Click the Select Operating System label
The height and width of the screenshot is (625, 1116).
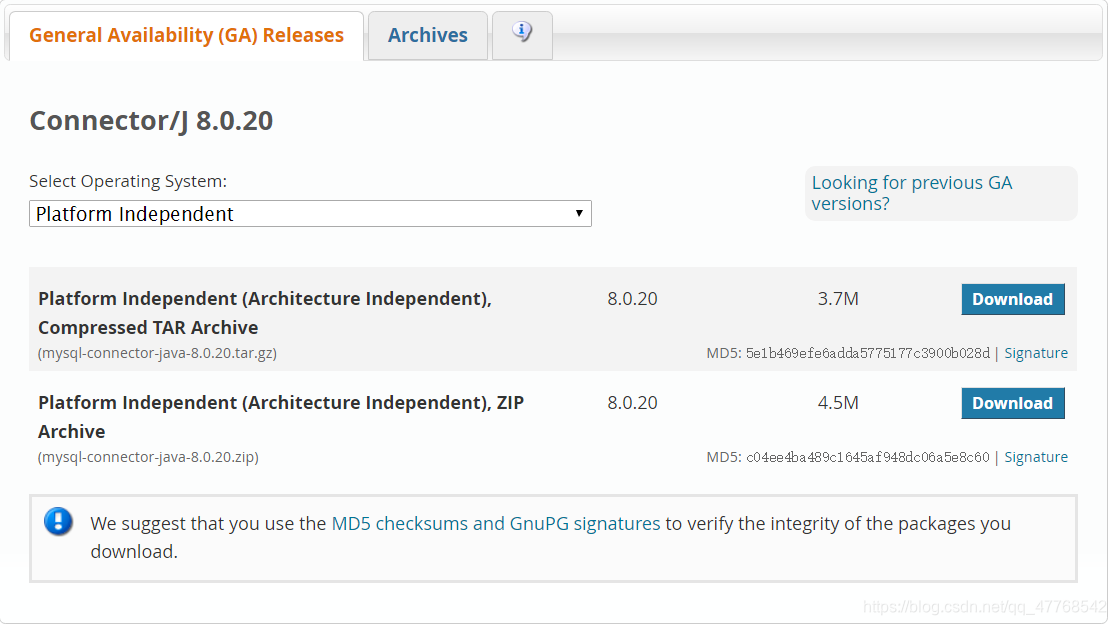tap(128, 182)
